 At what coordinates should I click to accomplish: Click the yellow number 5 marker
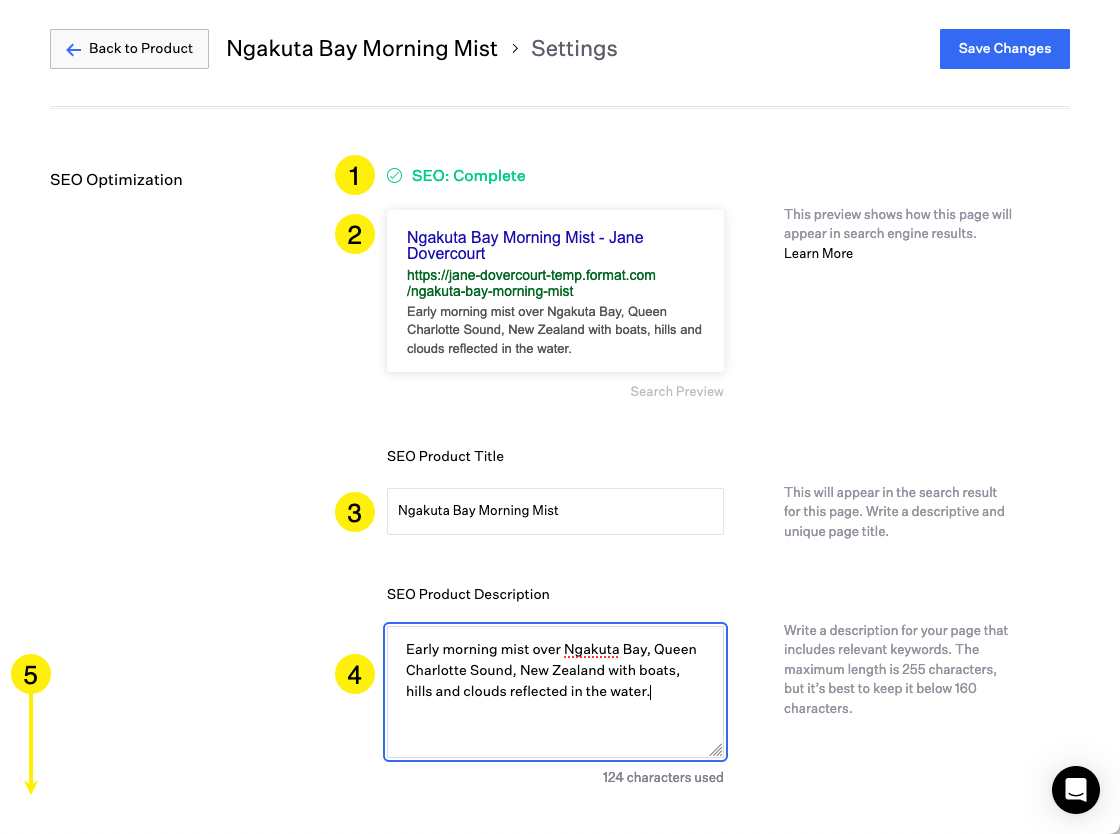point(31,675)
